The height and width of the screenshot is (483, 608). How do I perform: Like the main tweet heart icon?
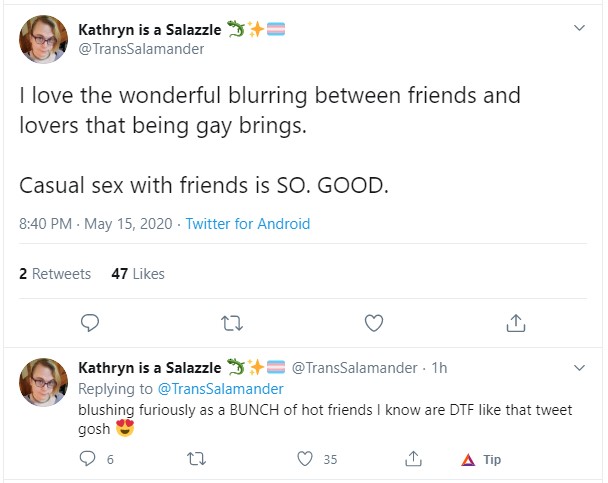pos(374,323)
